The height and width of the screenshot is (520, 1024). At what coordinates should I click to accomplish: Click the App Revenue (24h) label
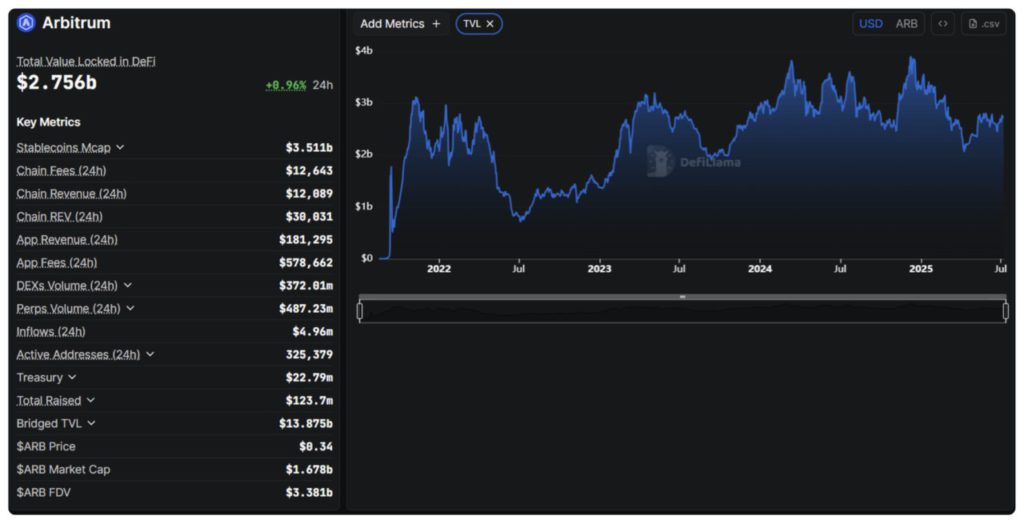(x=67, y=240)
